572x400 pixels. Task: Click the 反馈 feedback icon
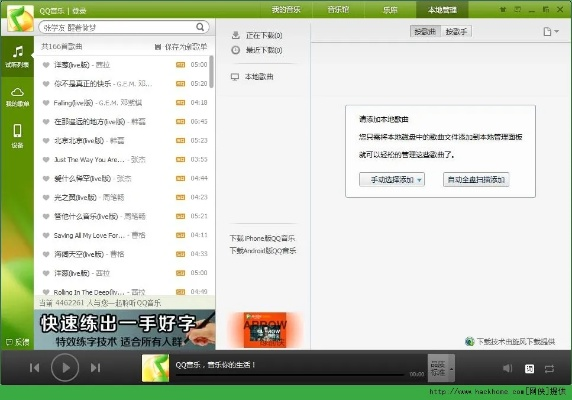pos(9,342)
